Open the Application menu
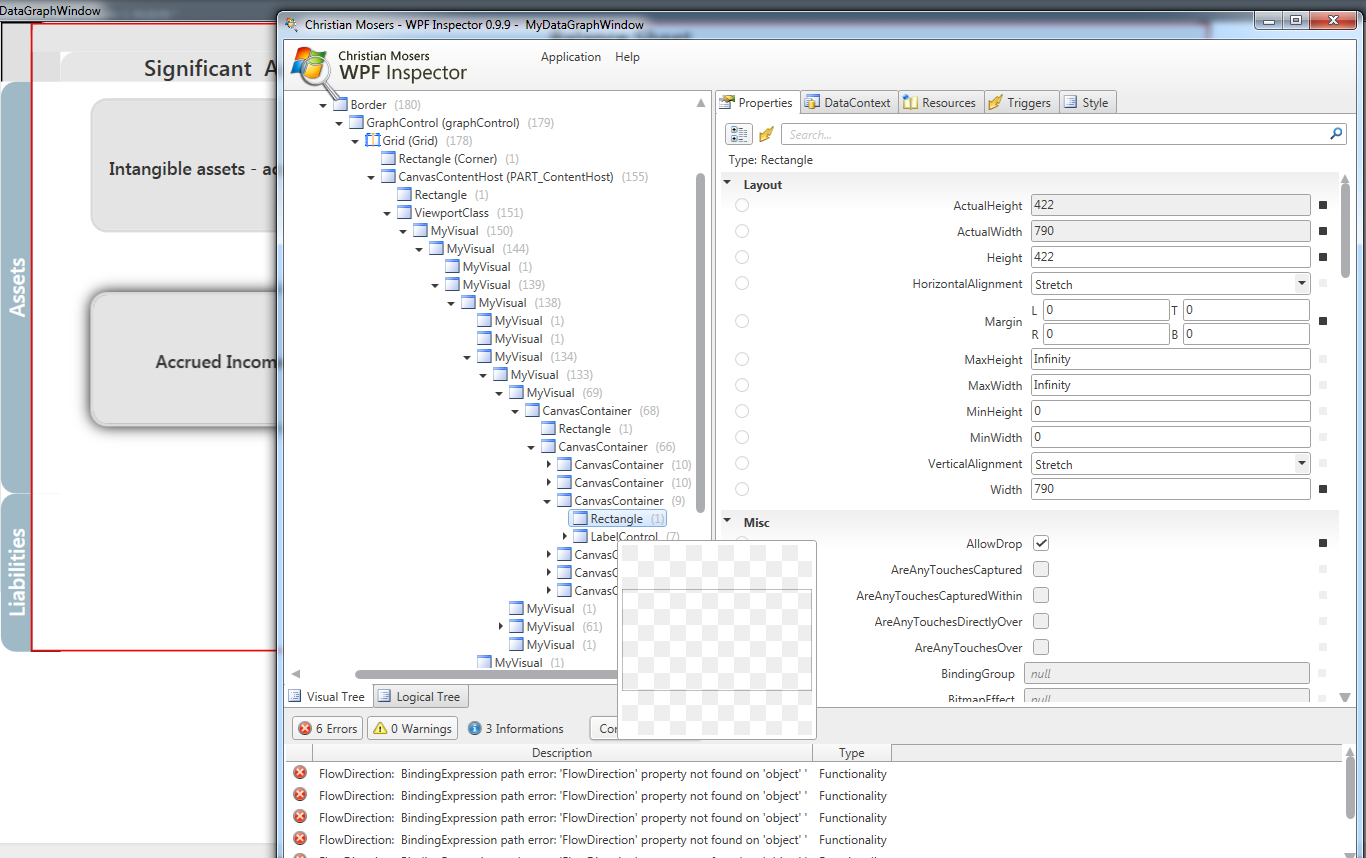Image resolution: width=1366 pixels, height=858 pixels. (571, 57)
